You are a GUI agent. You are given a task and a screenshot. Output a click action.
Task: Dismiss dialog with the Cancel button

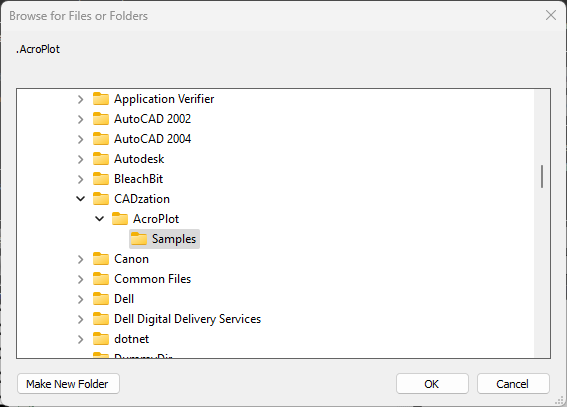pos(513,384)
